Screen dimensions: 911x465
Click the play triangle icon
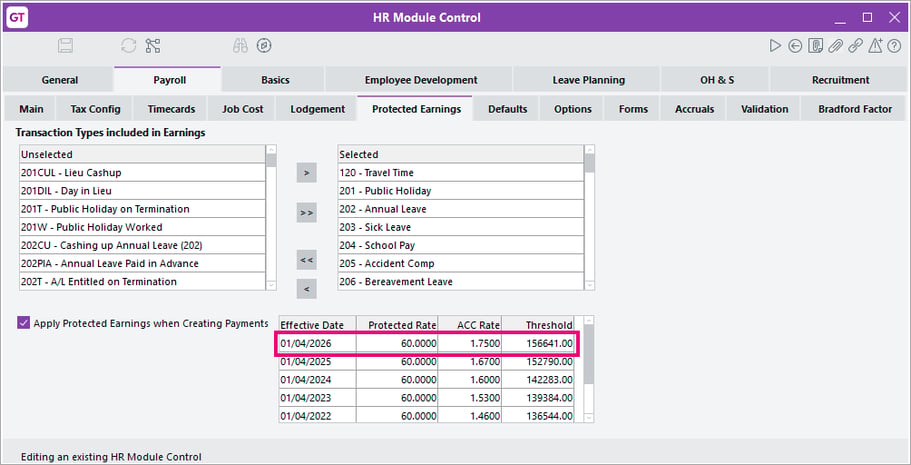pyautogui.click(x=774, y=46)
